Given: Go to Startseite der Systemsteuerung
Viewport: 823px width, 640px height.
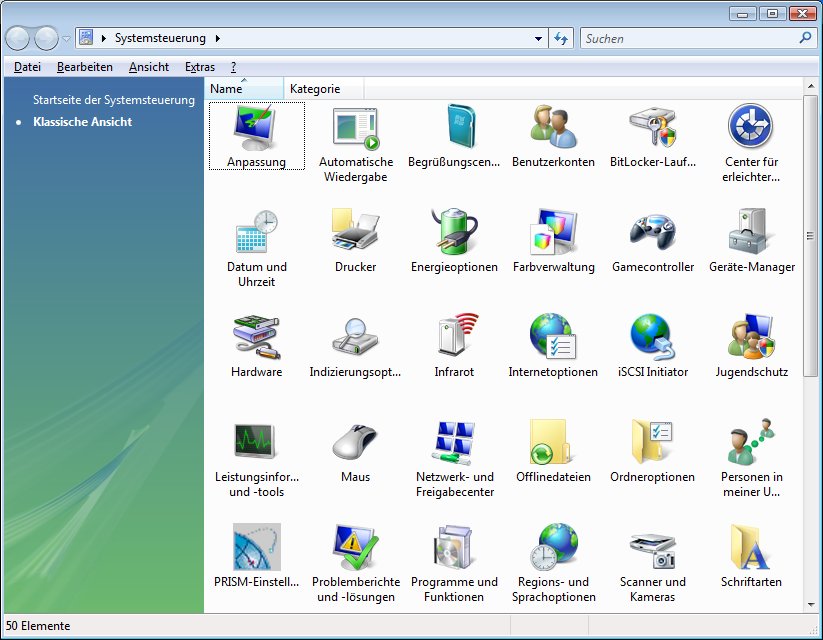Looking at the screenshot, I should click(113, 100).
